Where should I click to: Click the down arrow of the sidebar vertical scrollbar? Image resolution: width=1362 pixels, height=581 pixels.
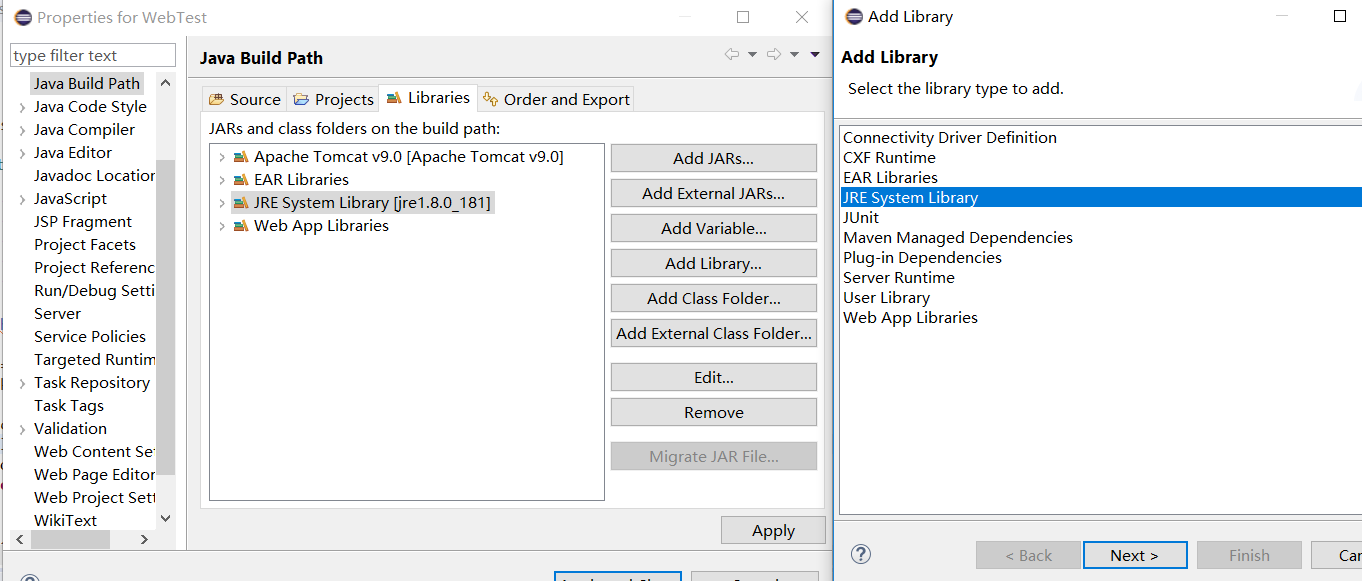tap(166, 518)
